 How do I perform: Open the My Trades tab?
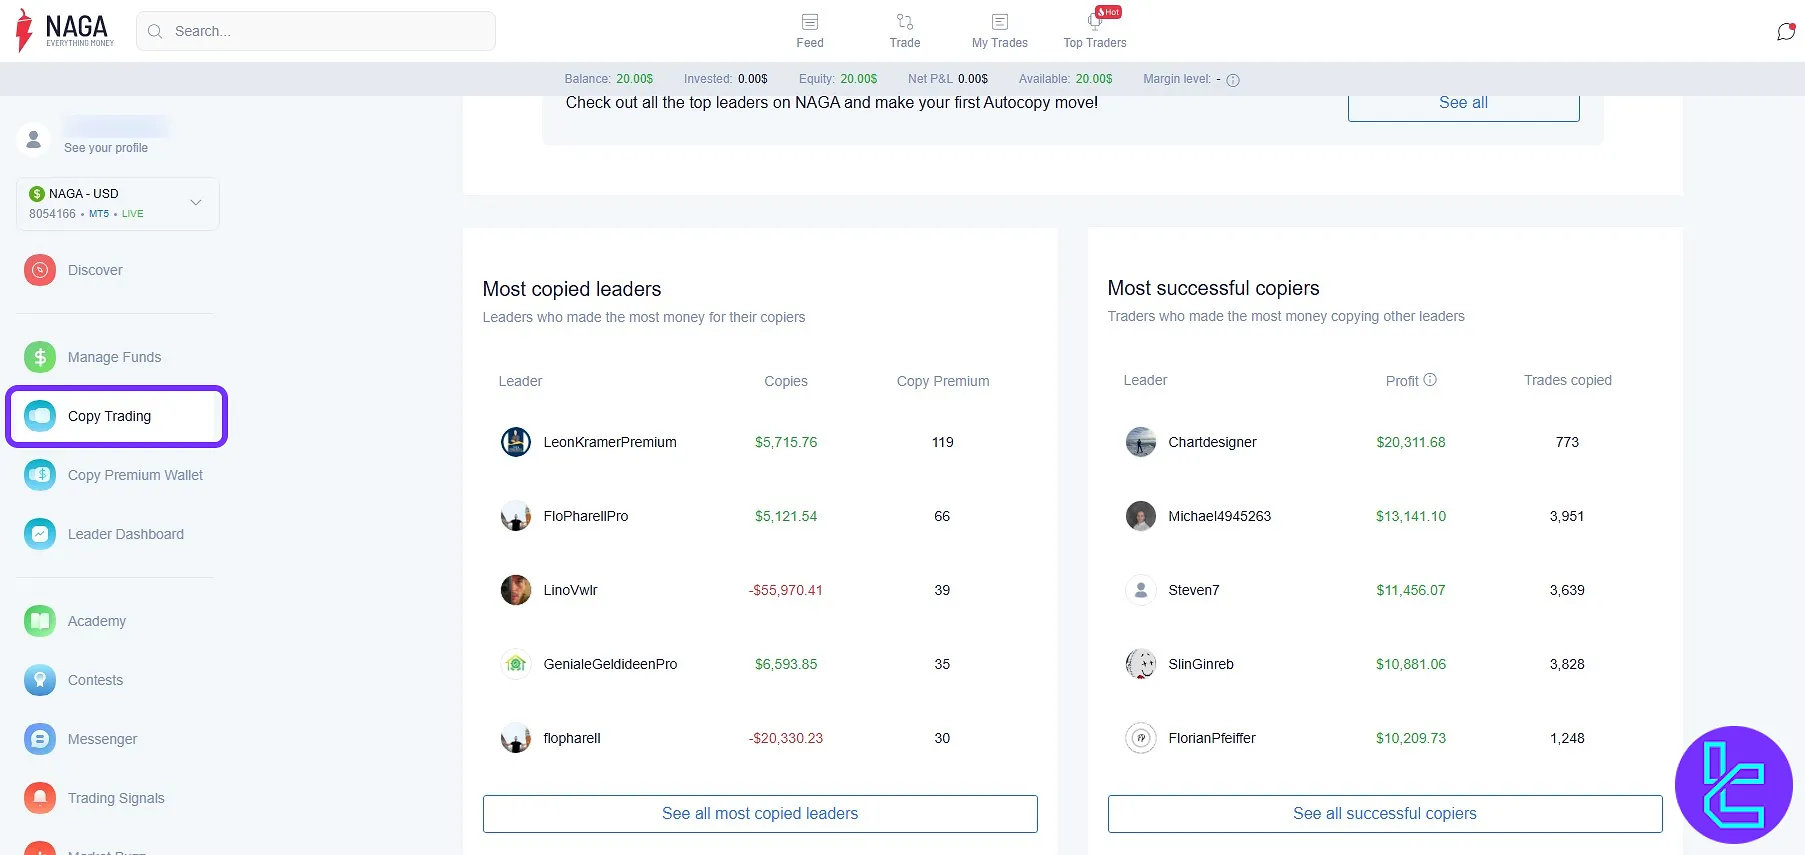1000,31
